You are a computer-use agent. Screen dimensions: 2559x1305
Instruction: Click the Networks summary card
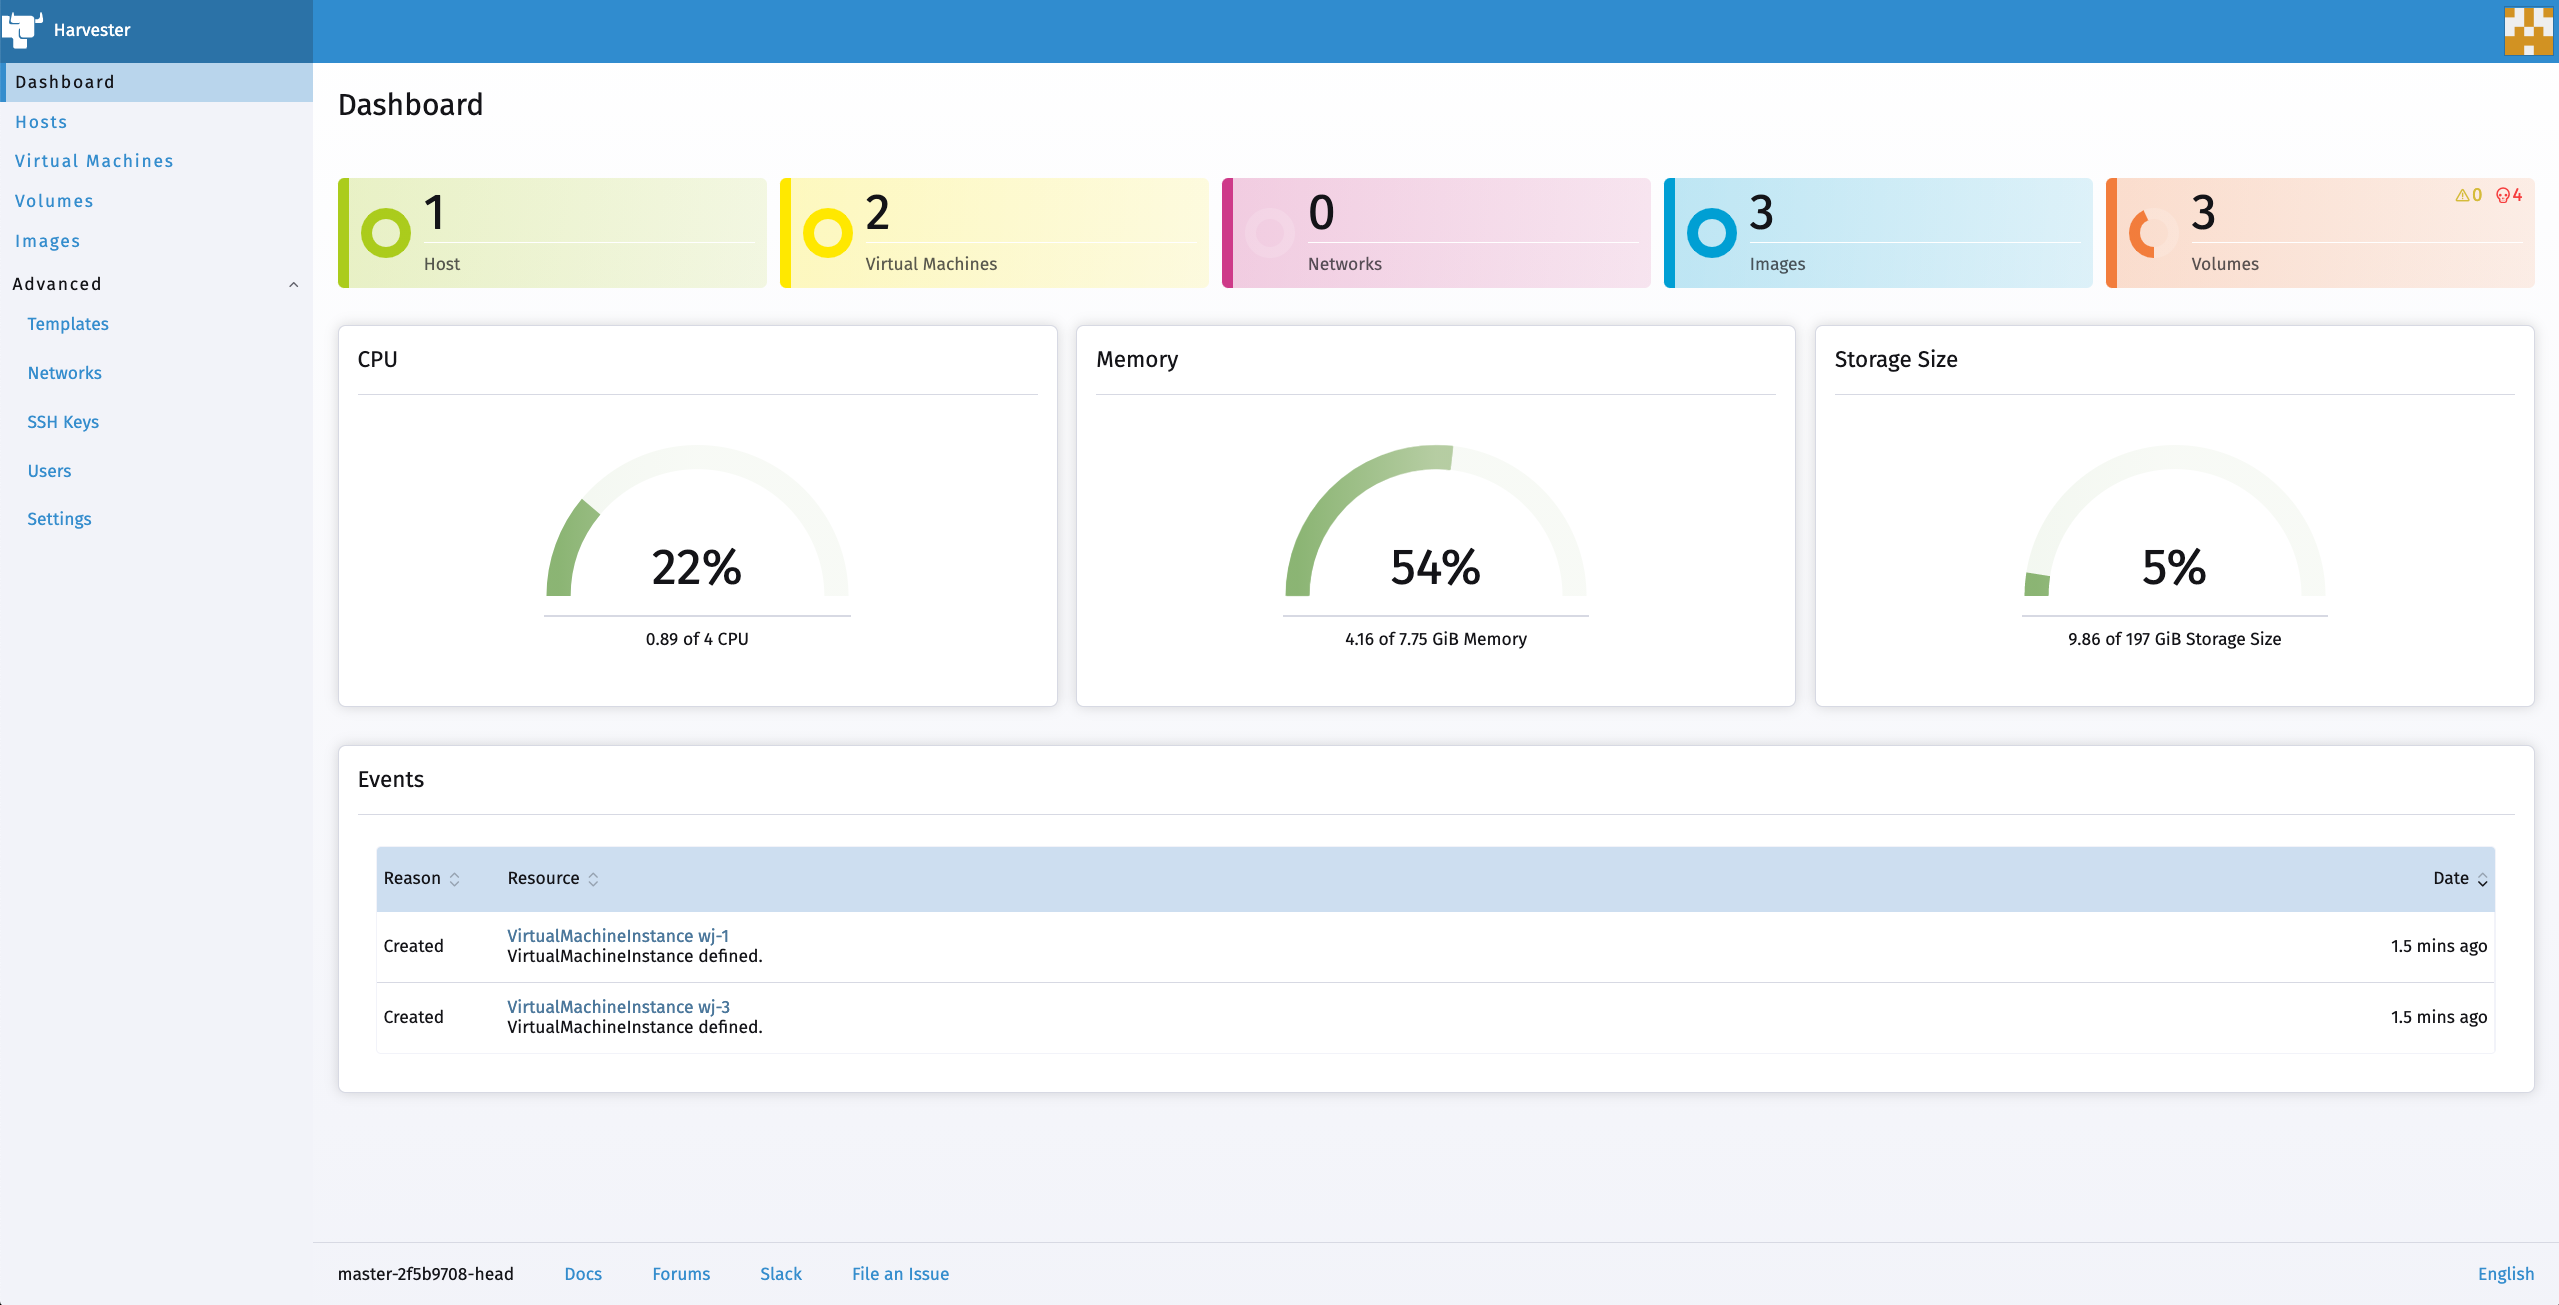click(1435, 233)
